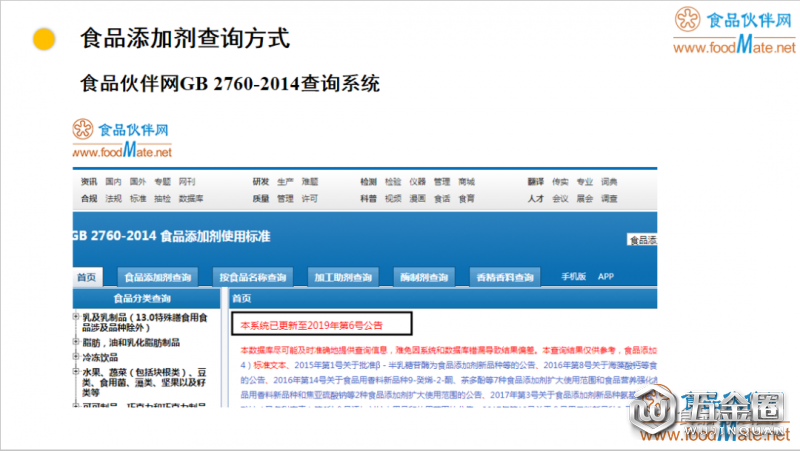Open the 专题 navigation link
This screenshot has width=800, height=451.
tap(162, 182)
